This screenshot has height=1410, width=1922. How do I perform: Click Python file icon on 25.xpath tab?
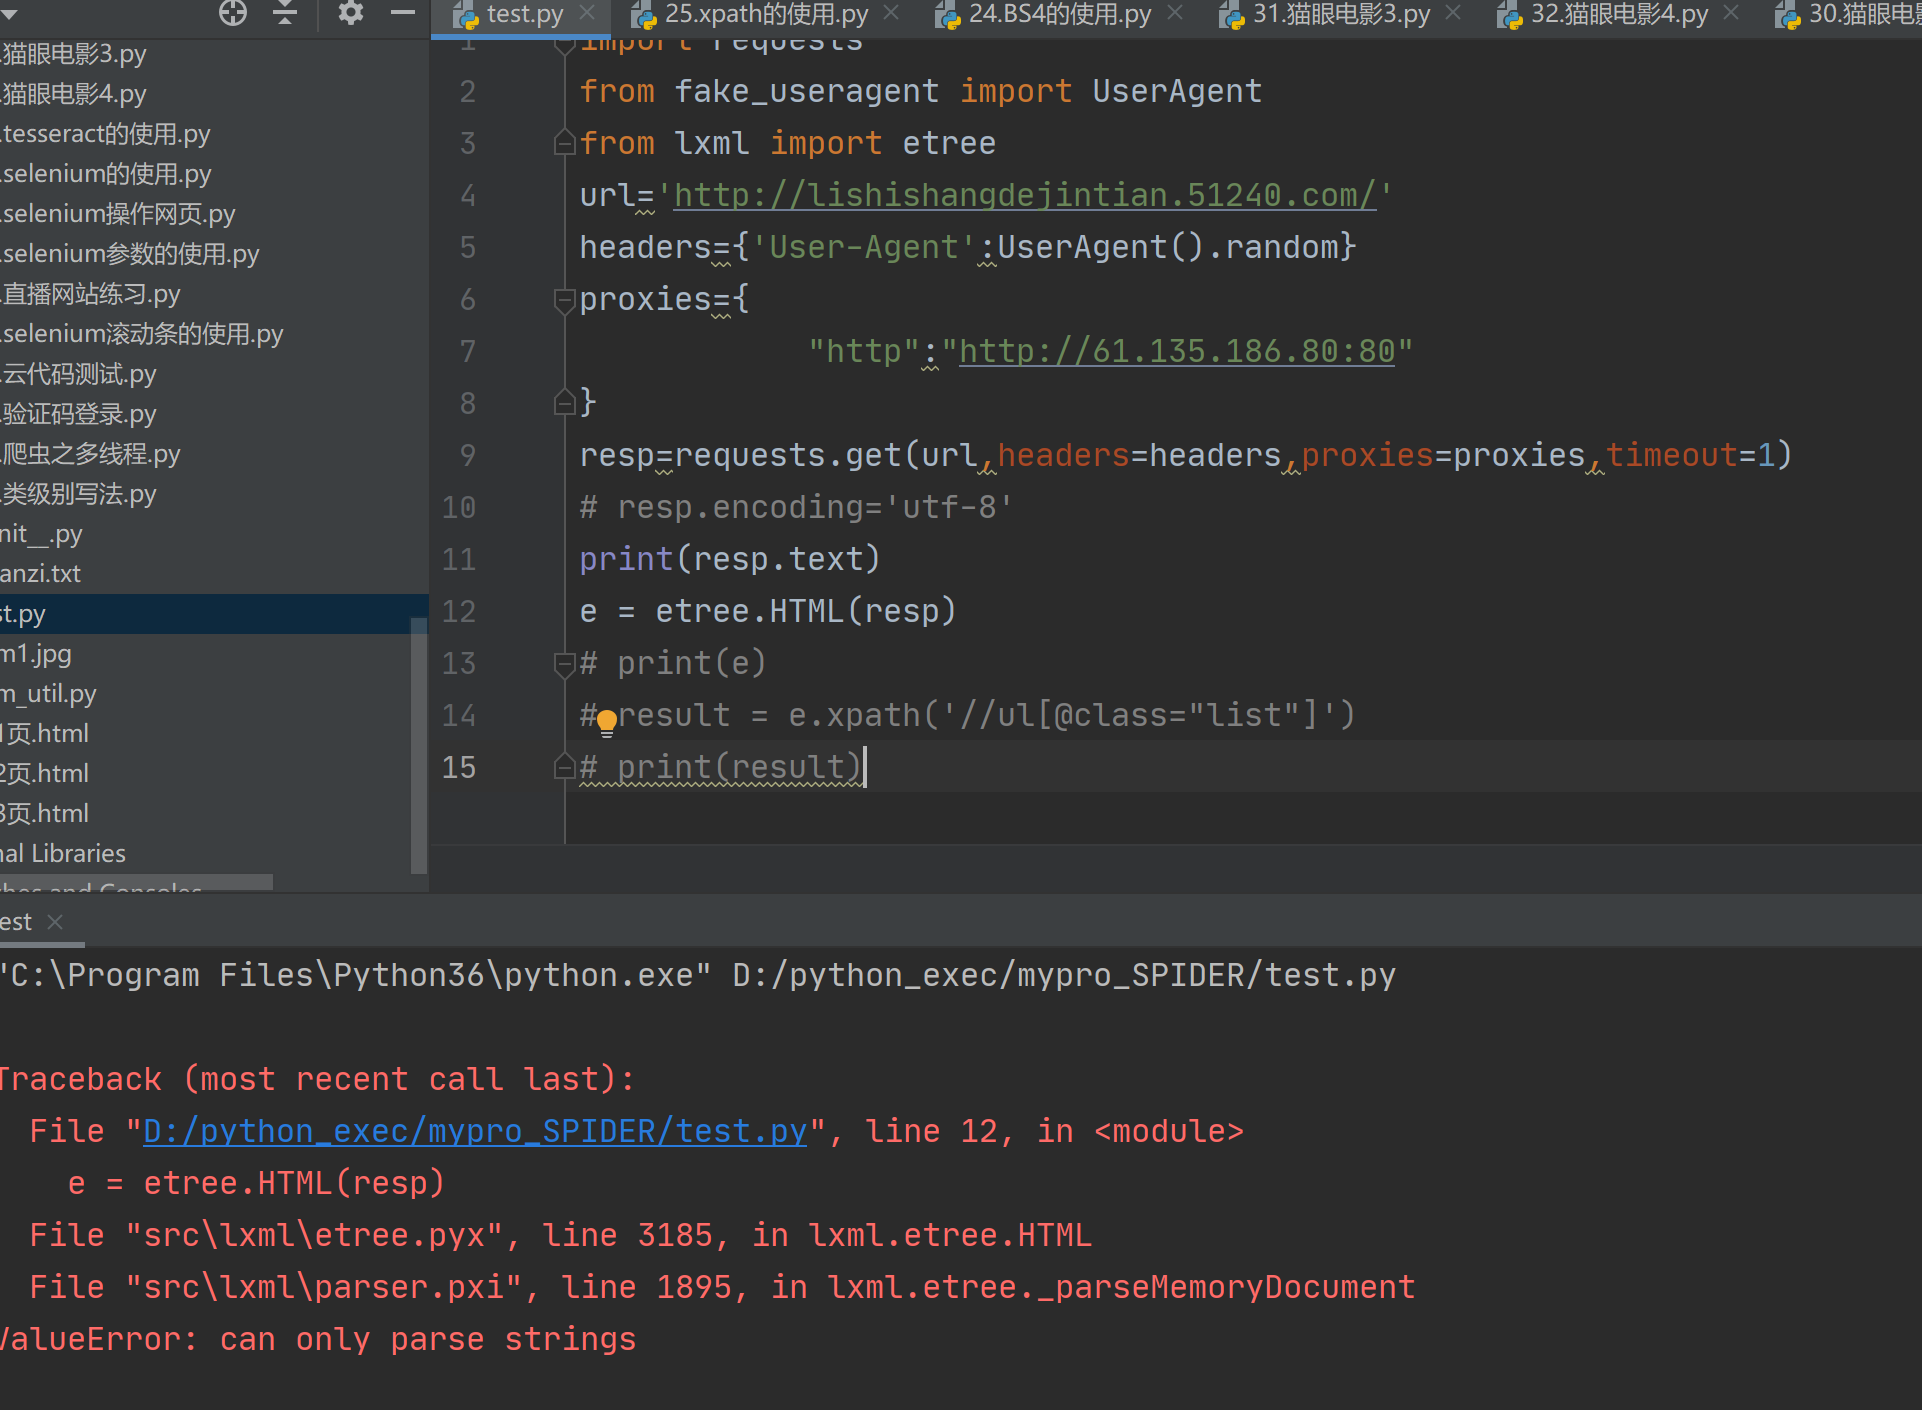[x=644, y=15]
